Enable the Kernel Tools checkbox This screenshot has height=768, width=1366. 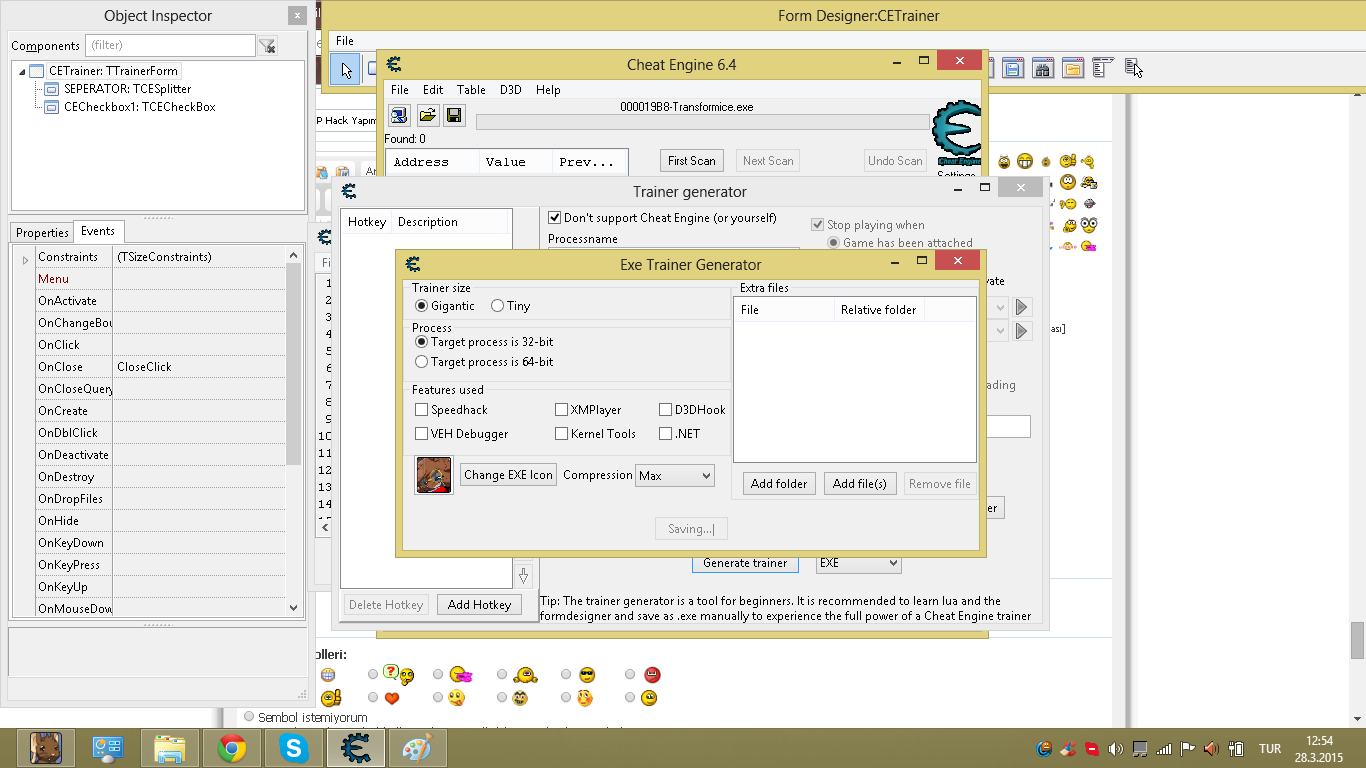pos(562,434)
